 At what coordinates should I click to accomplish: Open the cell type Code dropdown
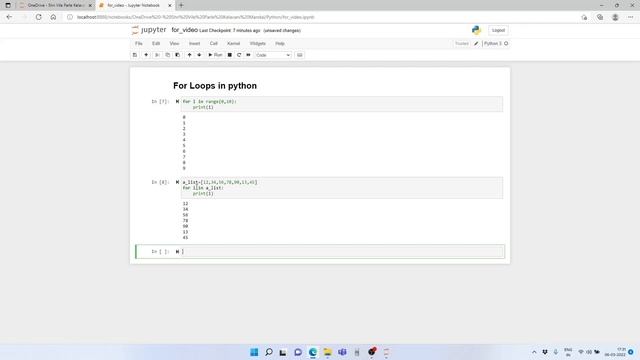(x=273, y=55)
